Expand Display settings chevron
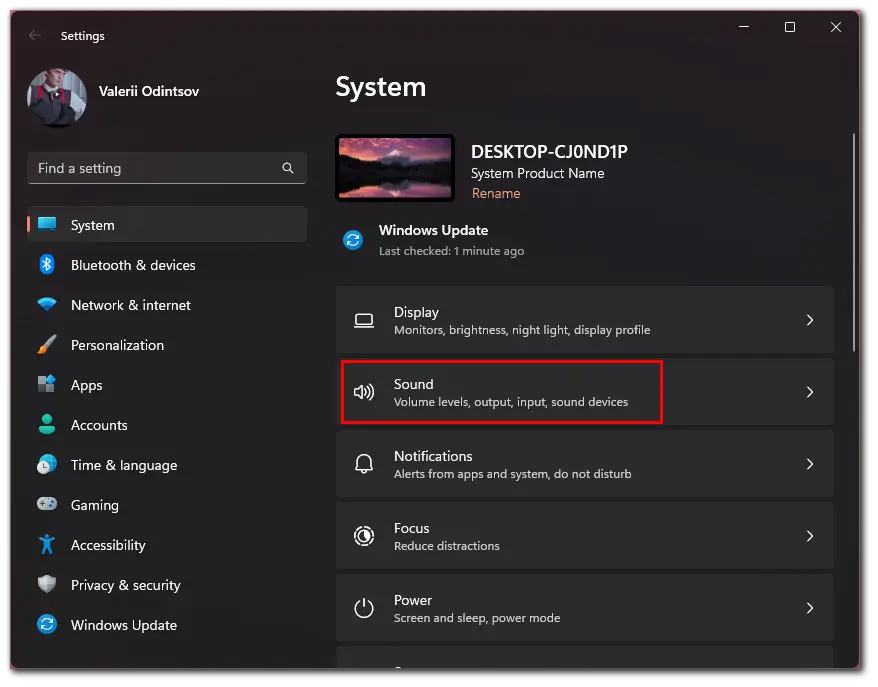This screenshot has height=687, width=878. [810, 320]
